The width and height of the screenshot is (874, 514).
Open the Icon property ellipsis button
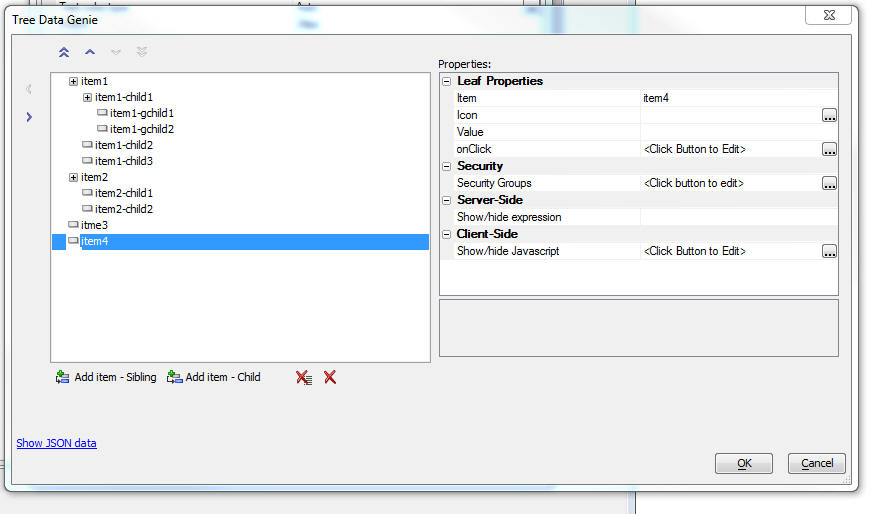coord(829,115)
